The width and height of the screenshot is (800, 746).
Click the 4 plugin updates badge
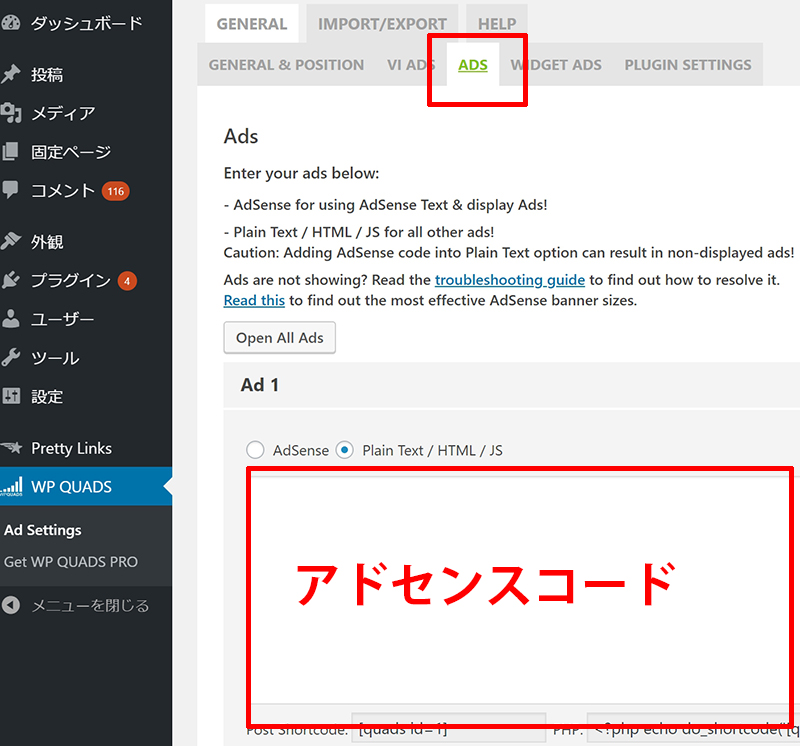pyautogui.click(x=127, y=281)
